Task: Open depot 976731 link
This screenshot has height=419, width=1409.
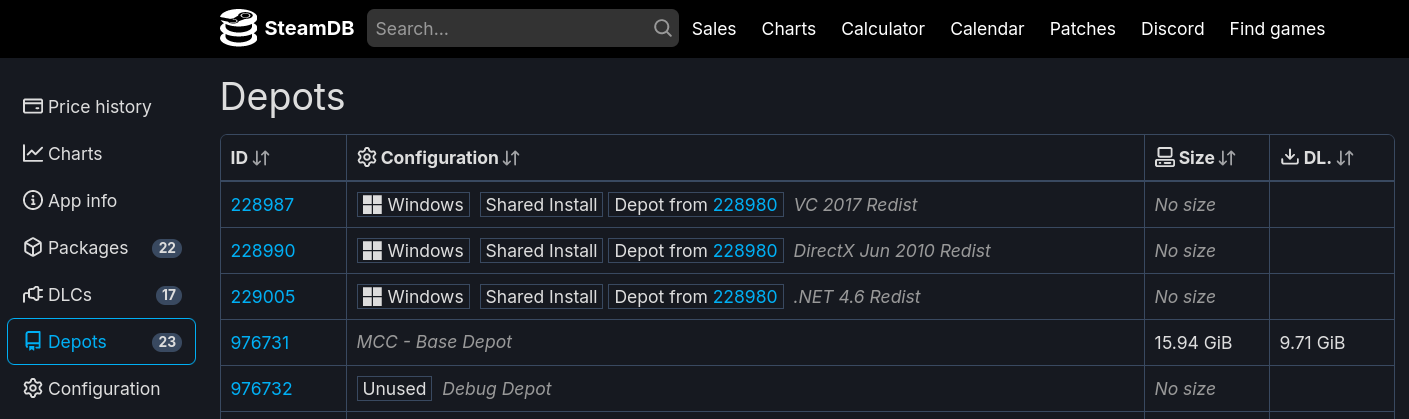Action: coord(260,342)
